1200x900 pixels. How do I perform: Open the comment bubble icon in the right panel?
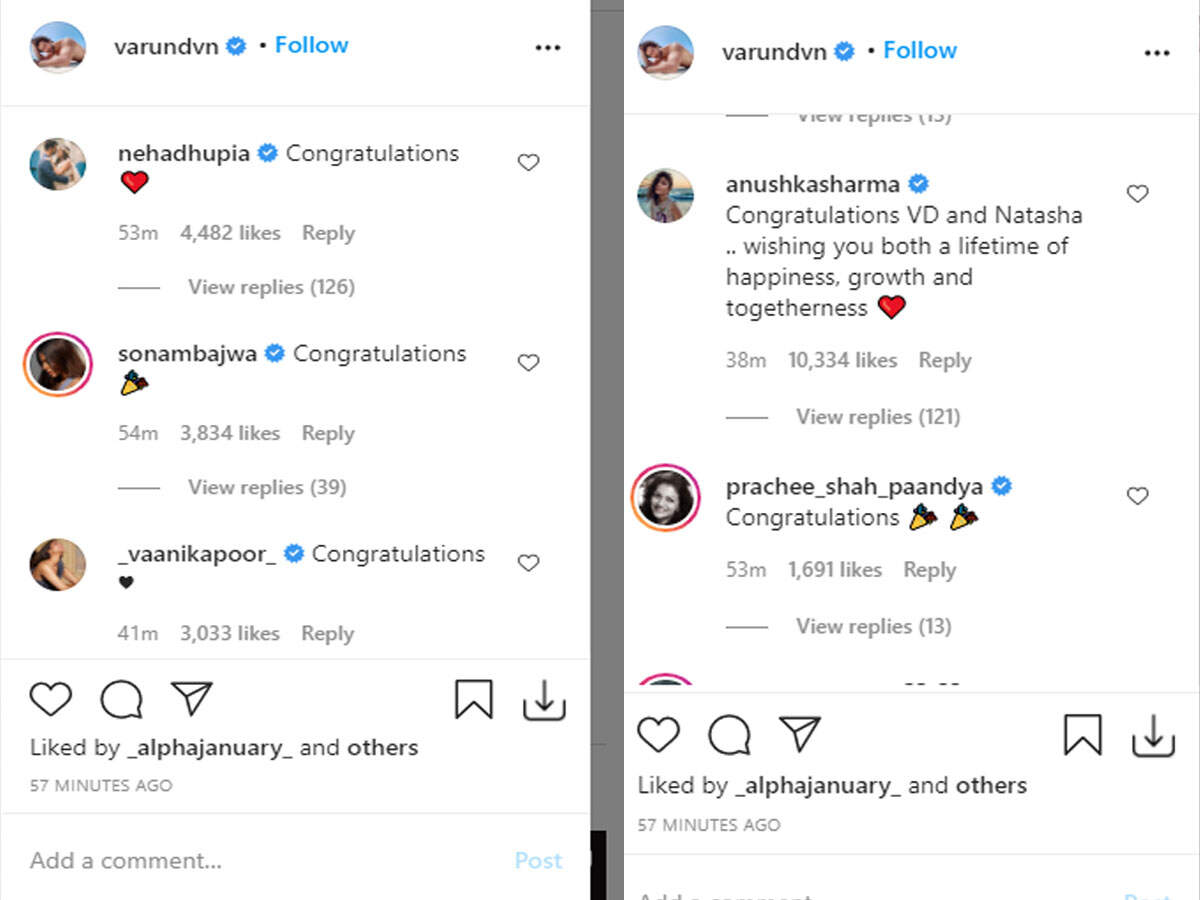click(x=729, y=735)
